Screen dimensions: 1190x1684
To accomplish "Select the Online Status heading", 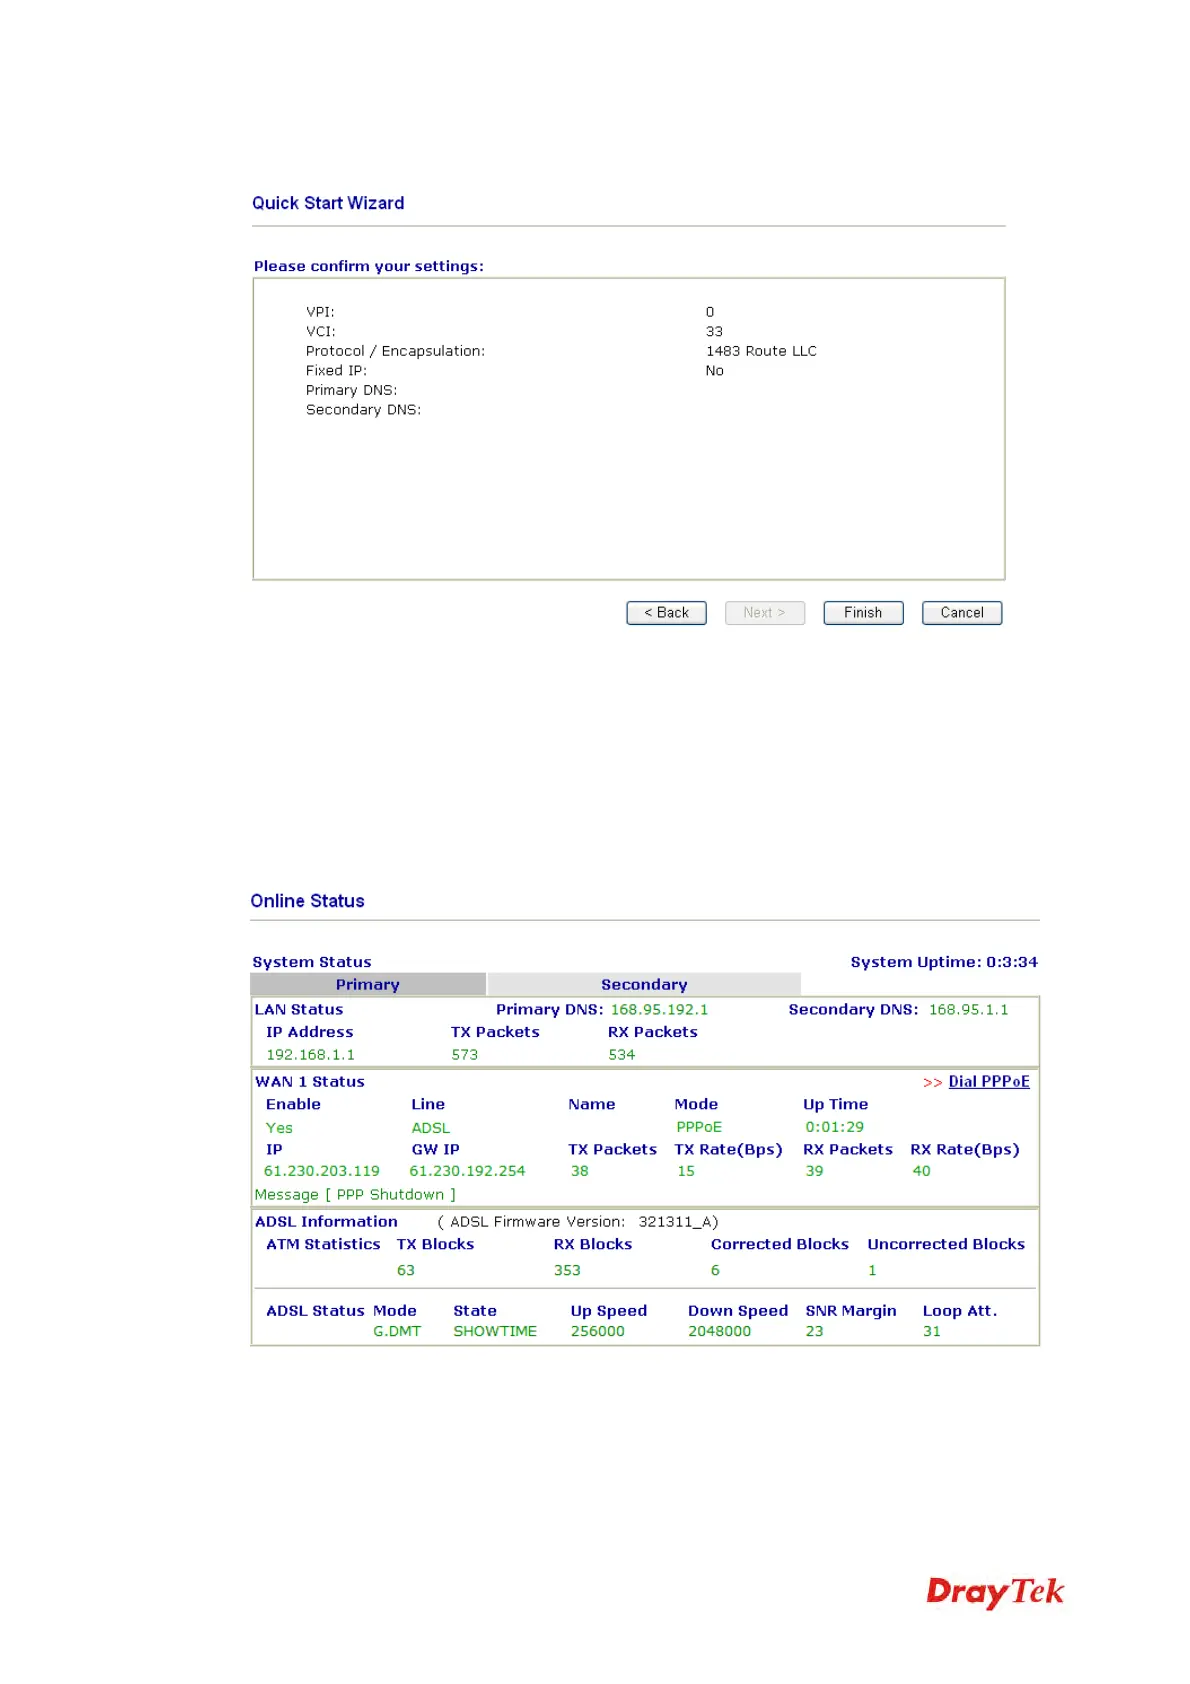I will tap(307, 901).
